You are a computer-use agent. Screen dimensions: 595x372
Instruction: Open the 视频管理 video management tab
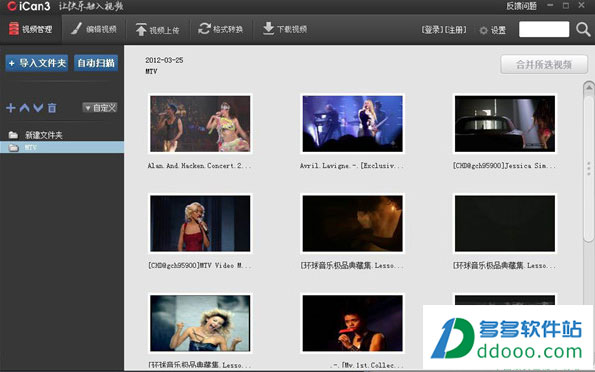coord(30,29)
